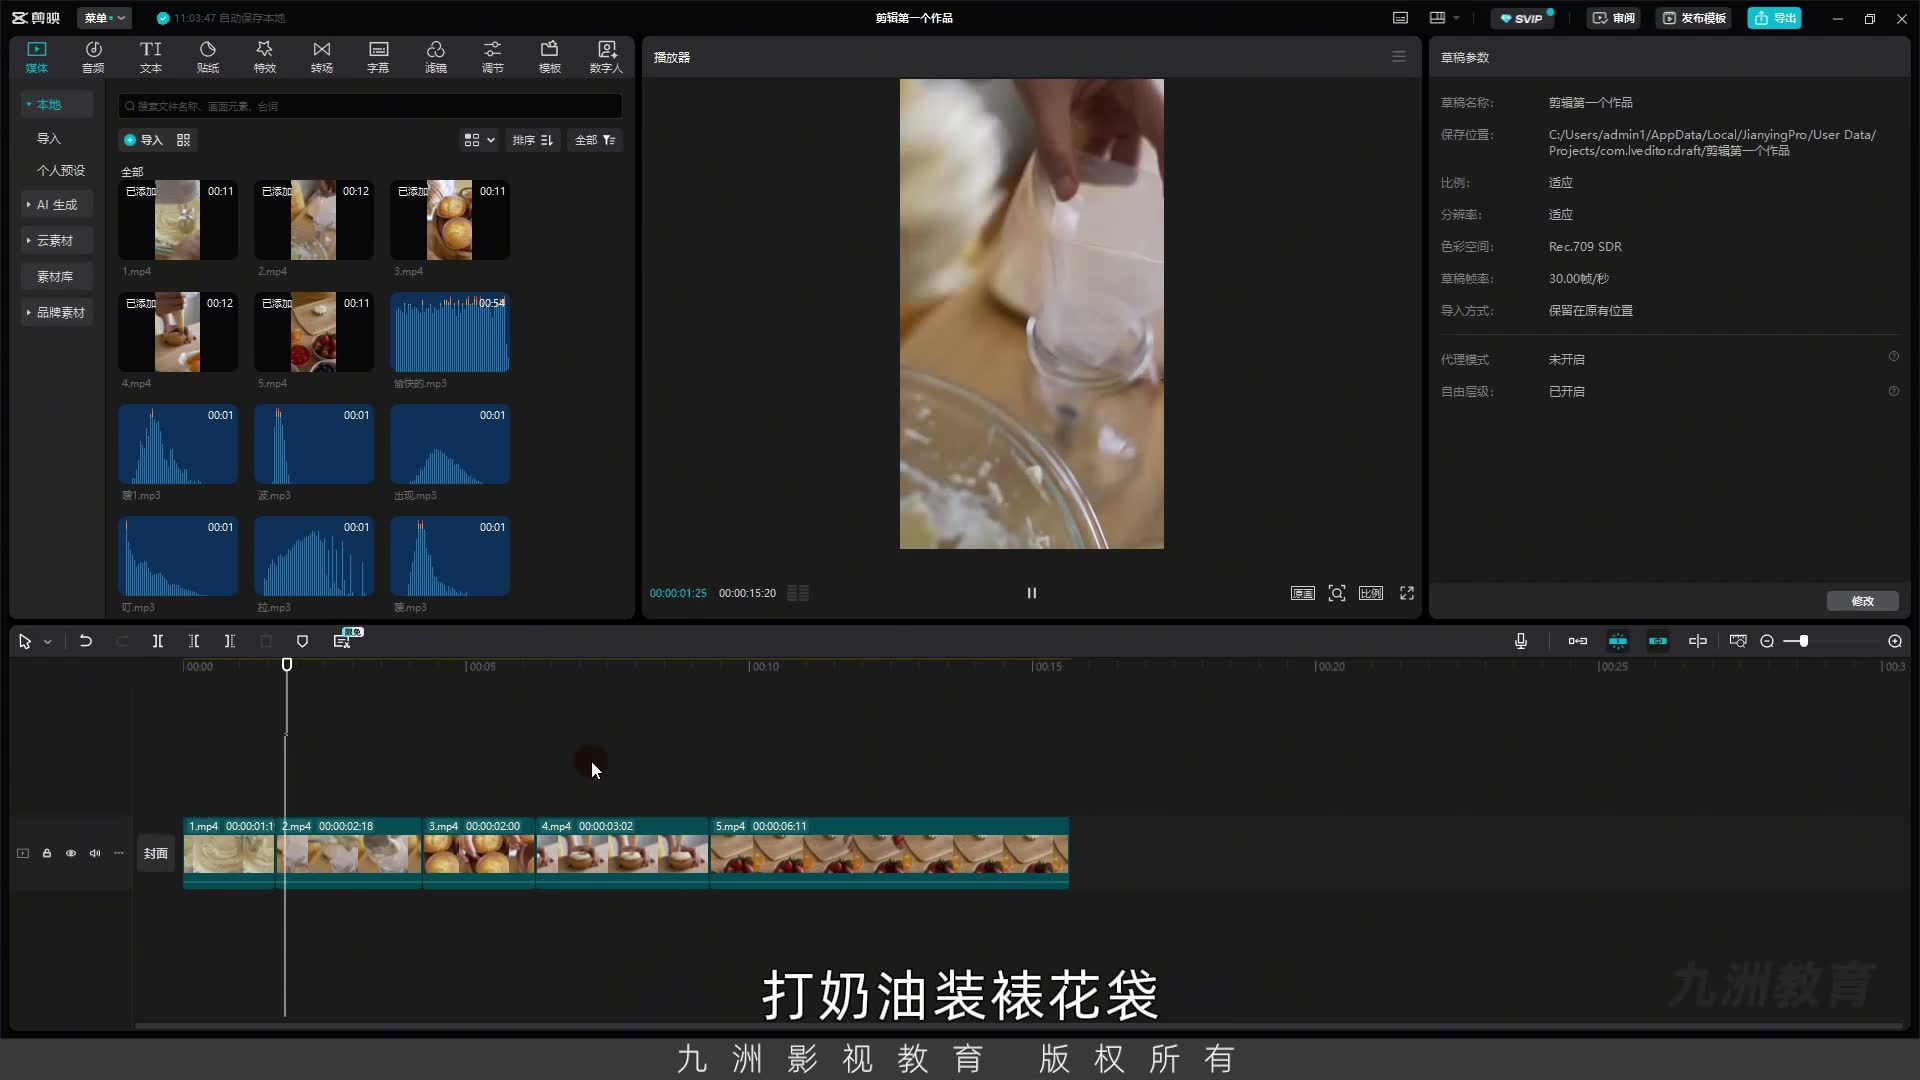Select the 媒体 media icon
Image resolution: width=1920 pixels, height=1080 pixels.
(37, 57)
